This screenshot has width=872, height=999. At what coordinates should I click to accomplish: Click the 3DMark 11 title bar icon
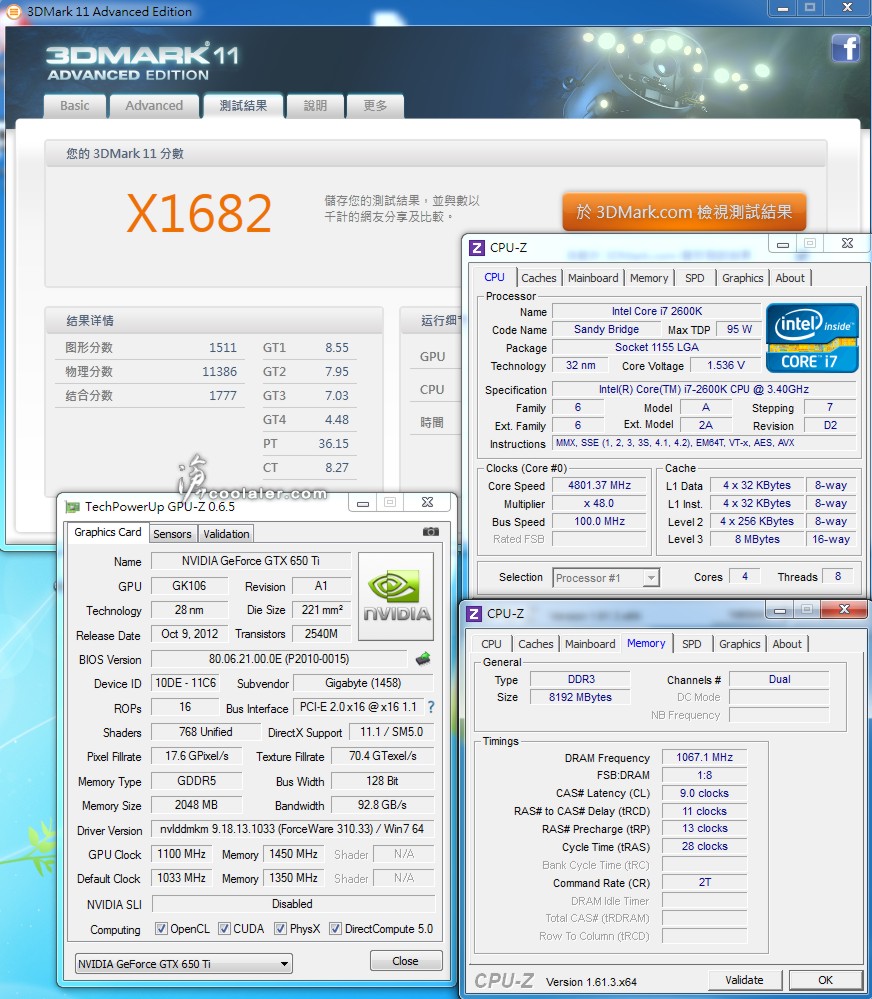[13, 11]
